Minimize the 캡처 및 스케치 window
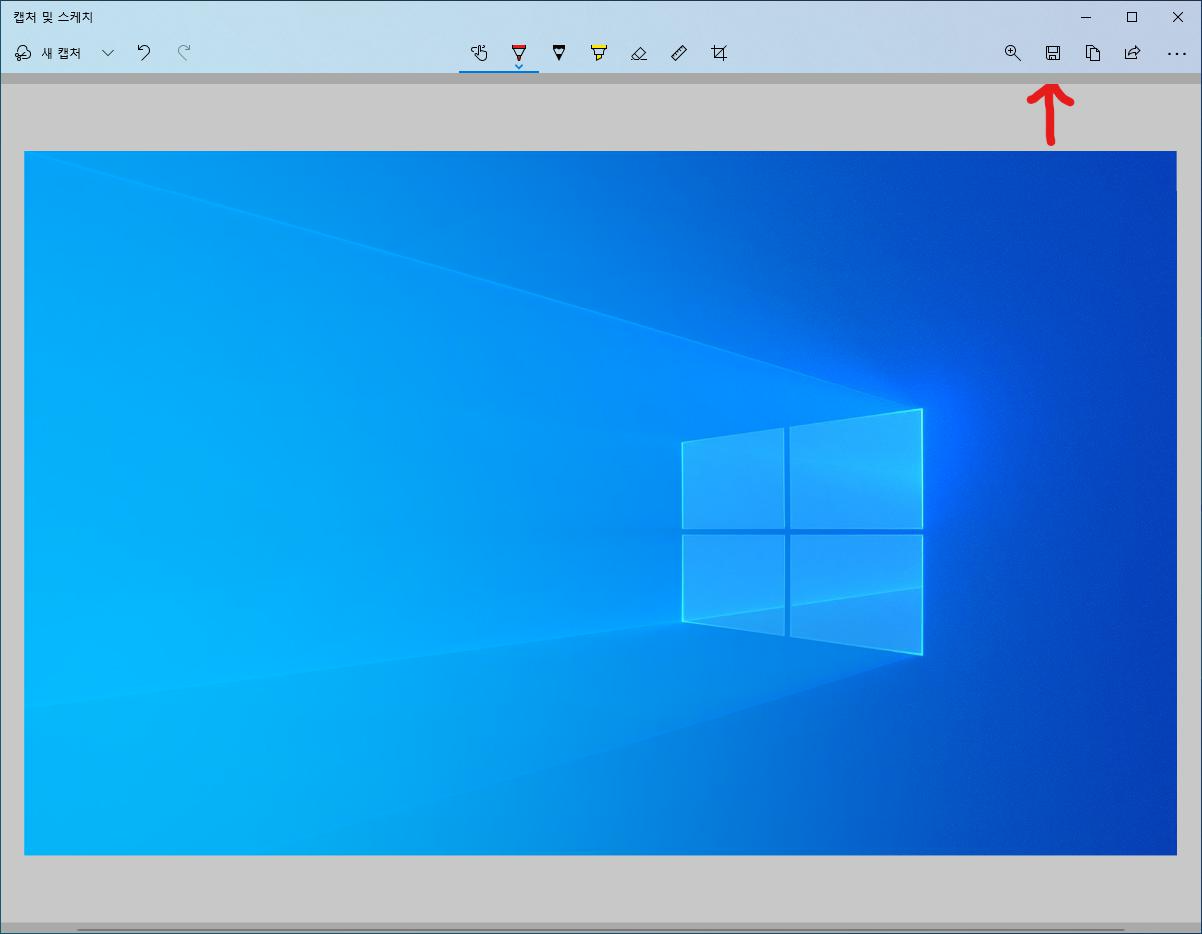Image resolution: width=1202 pixels, height=934 pixels. [1086, 17]
